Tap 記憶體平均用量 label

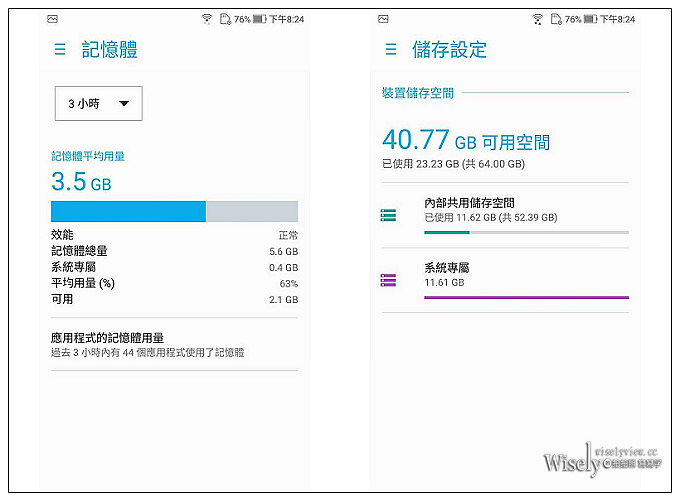[x=88, y=156]
